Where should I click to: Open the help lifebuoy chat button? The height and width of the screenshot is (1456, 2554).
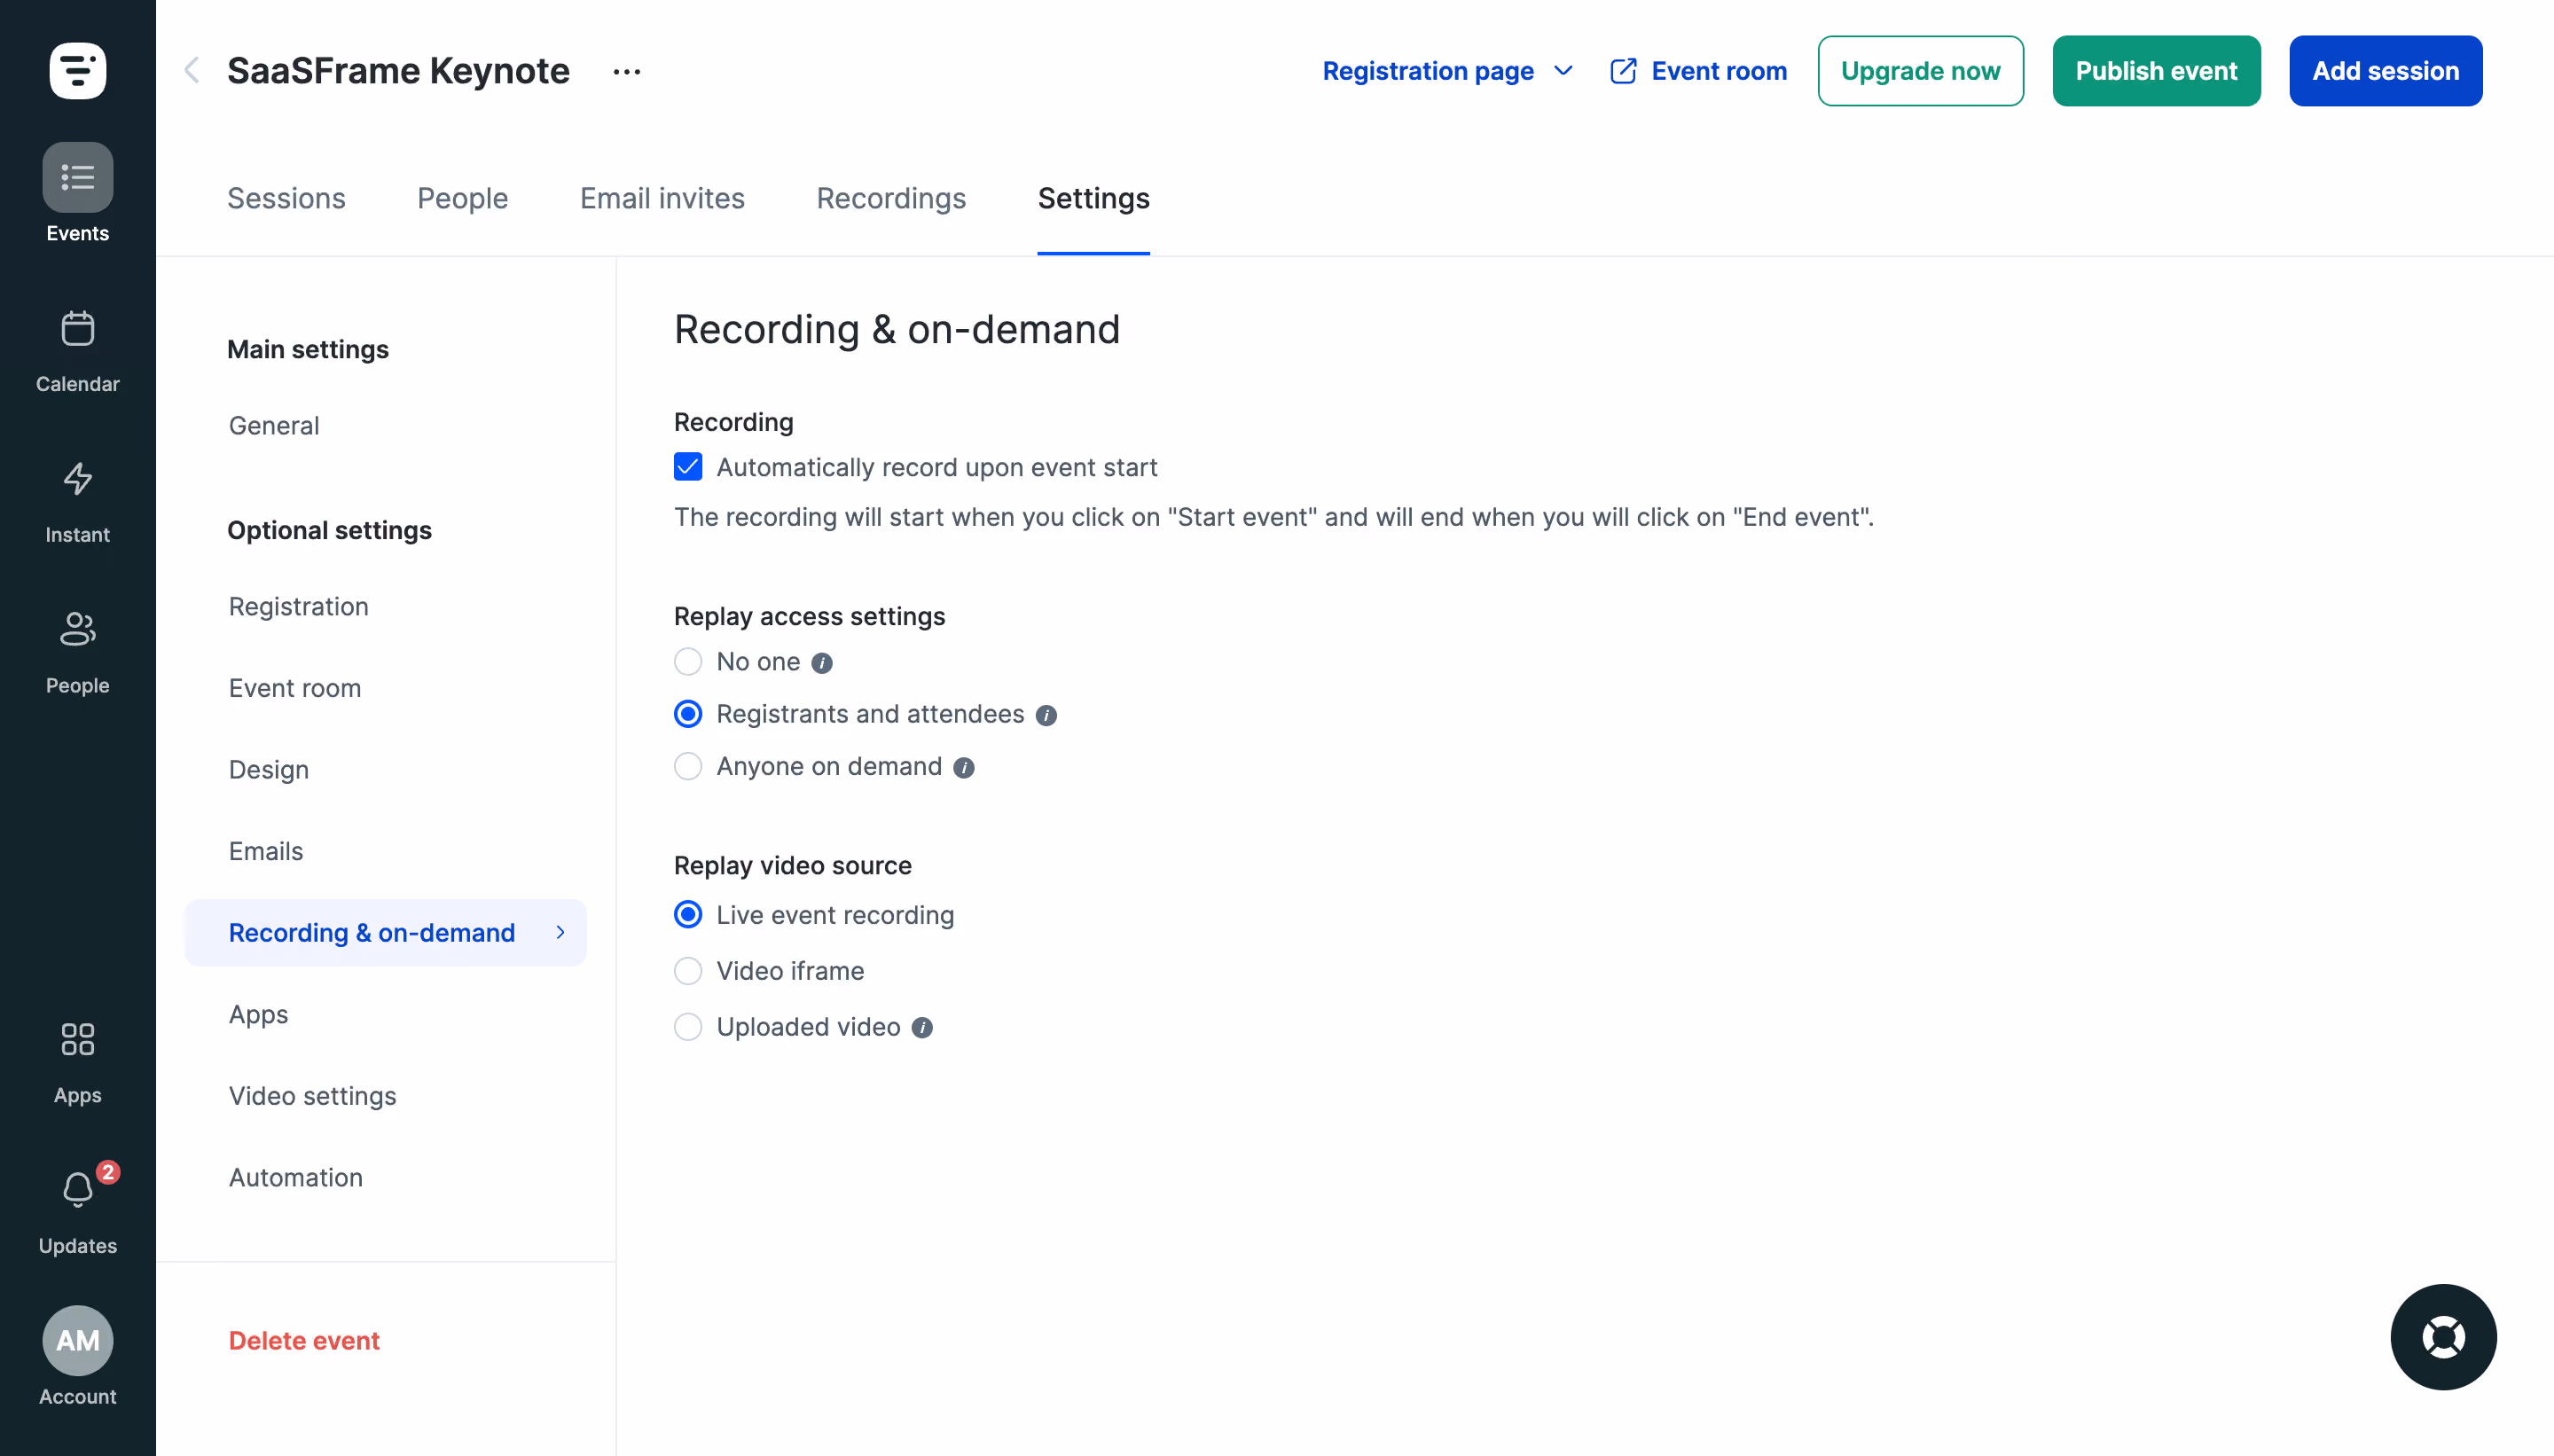tap(2442, 1336)
